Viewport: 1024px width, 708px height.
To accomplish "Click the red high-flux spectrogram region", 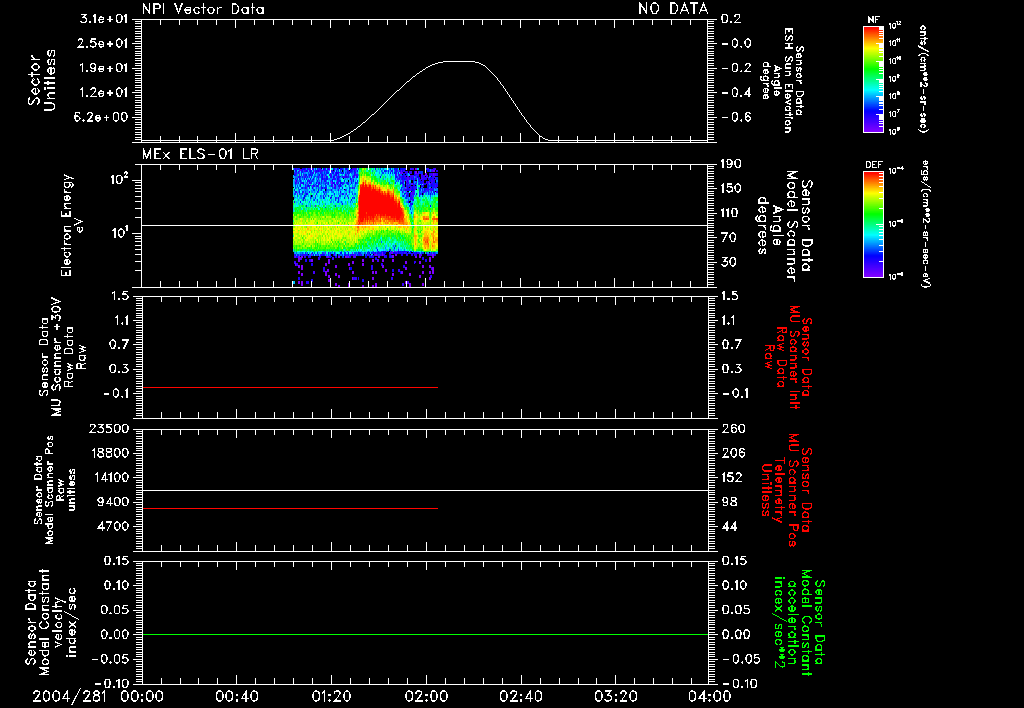I will (382, 204).
